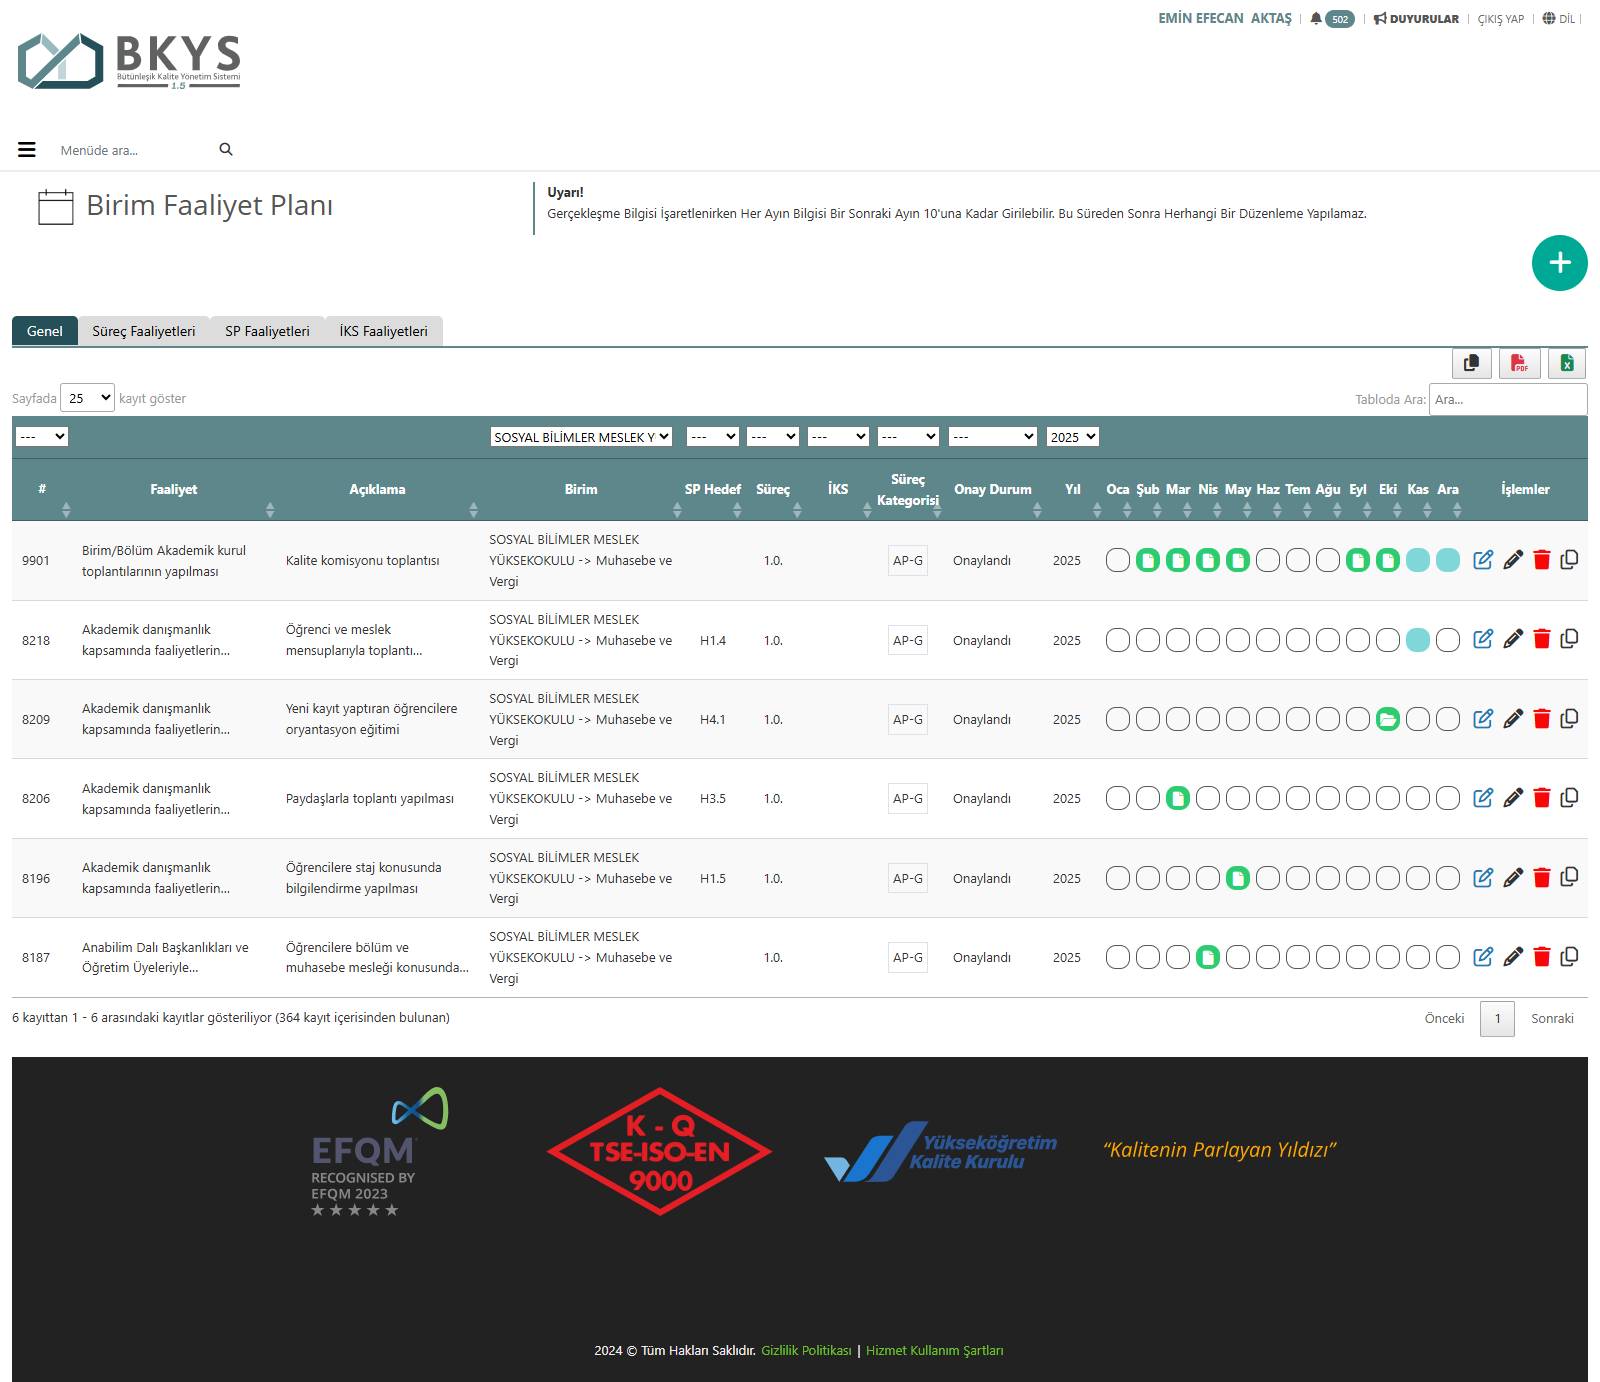Edit activity 8218 with pencil icon
The width and height of the screenshot is (1600, 1382).
(1512, 639)
